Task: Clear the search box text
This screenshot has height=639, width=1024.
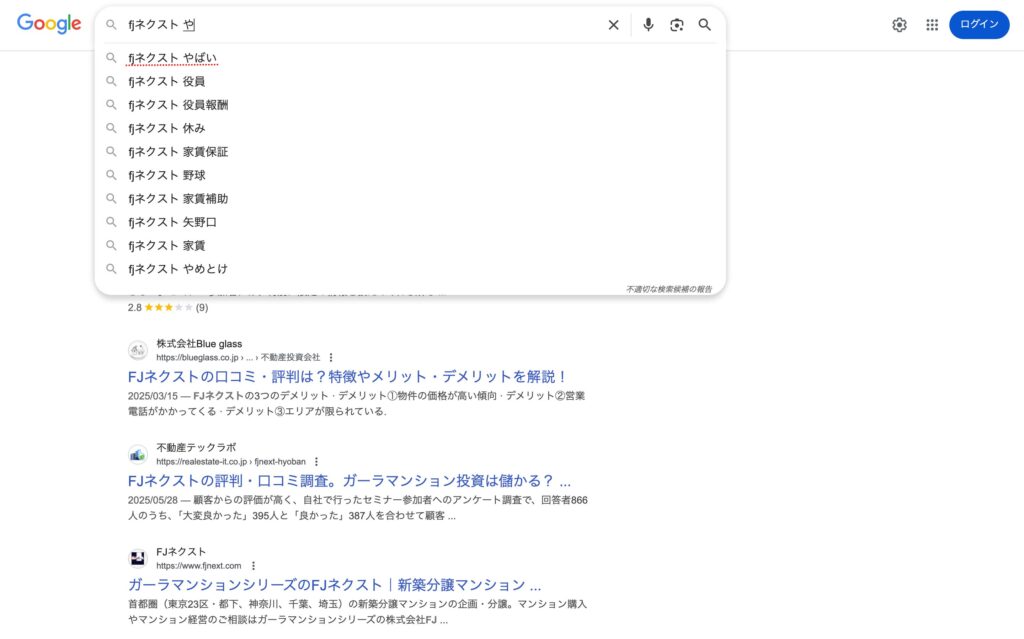Action: click(x=613, y=25)
